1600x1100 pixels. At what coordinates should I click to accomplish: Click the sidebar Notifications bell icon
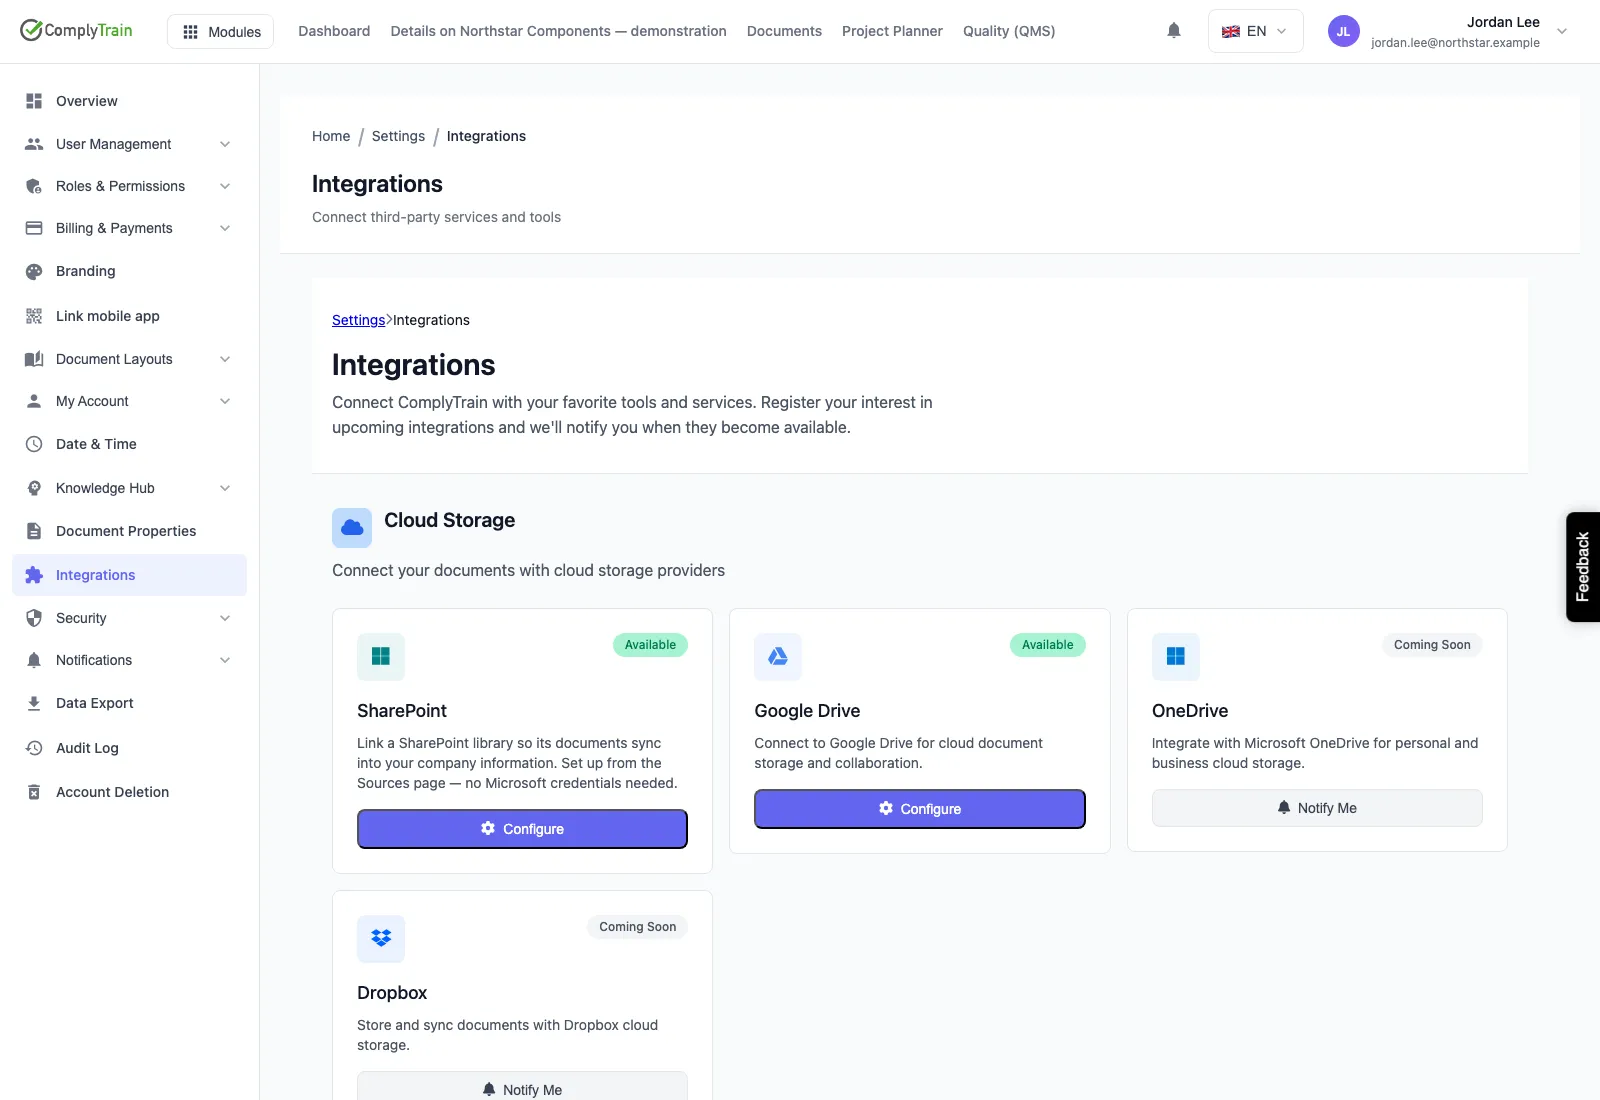pos(34,660)
